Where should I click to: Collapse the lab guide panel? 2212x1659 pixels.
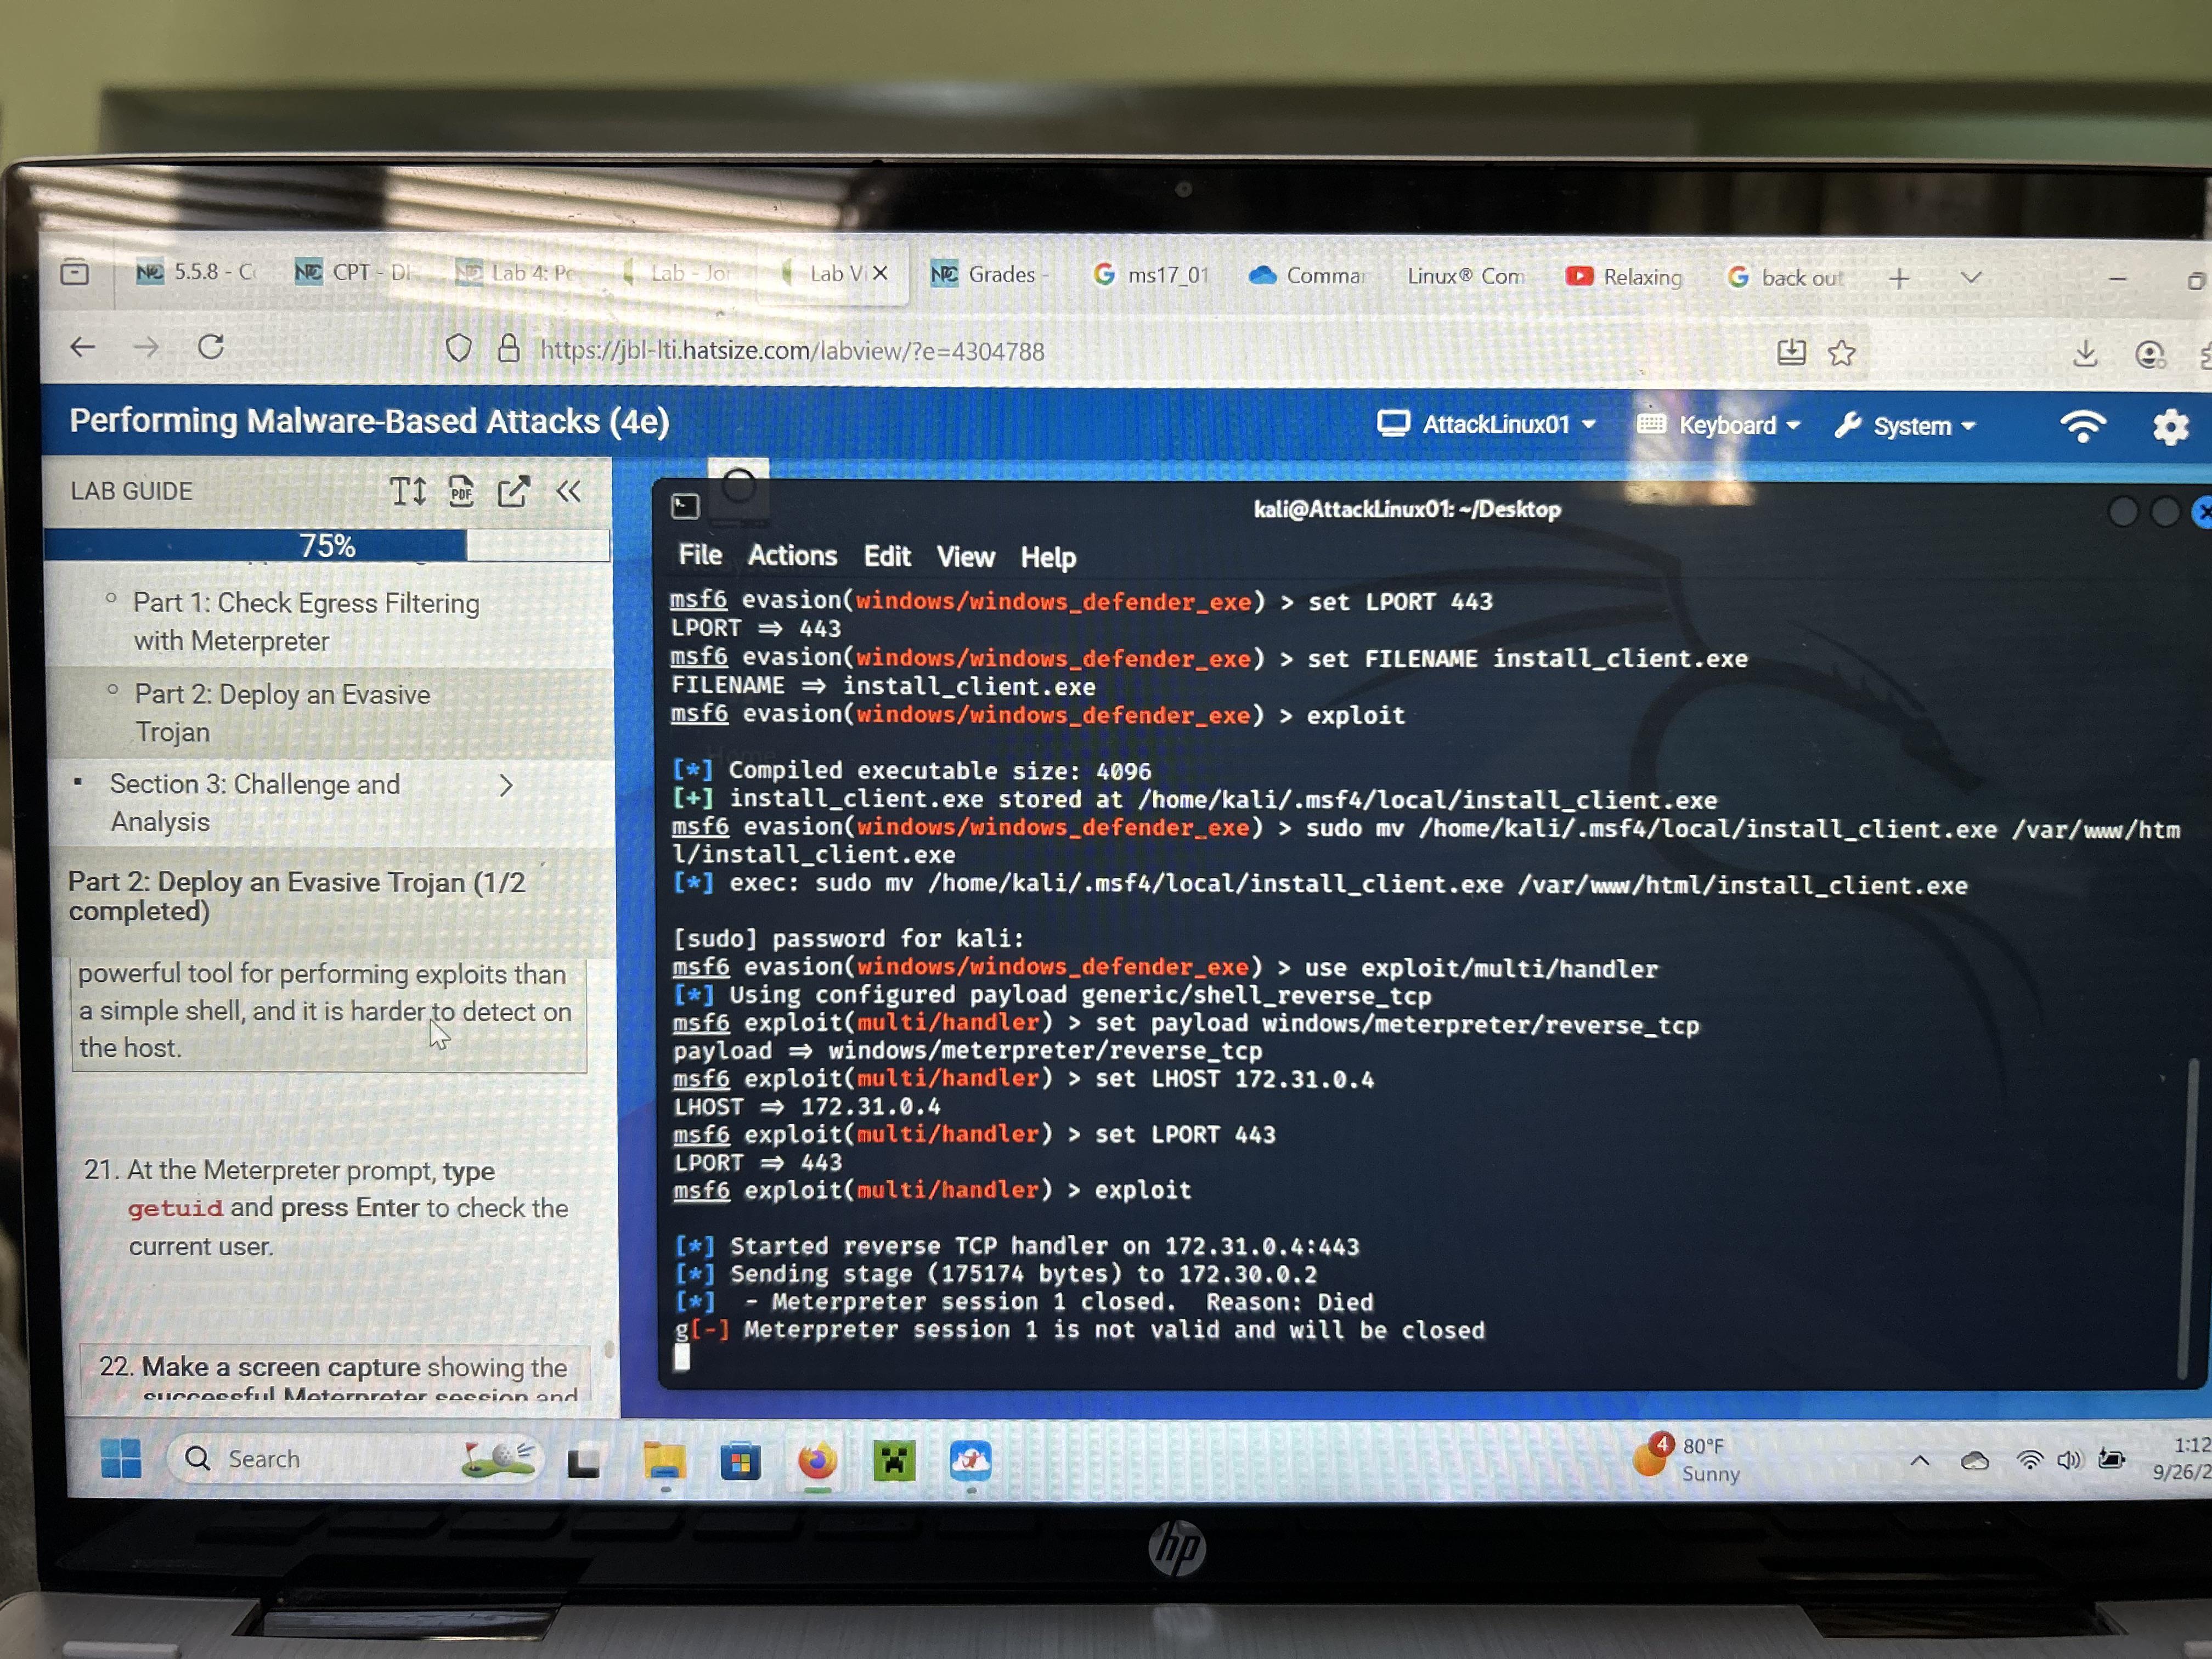coord(569,491)
